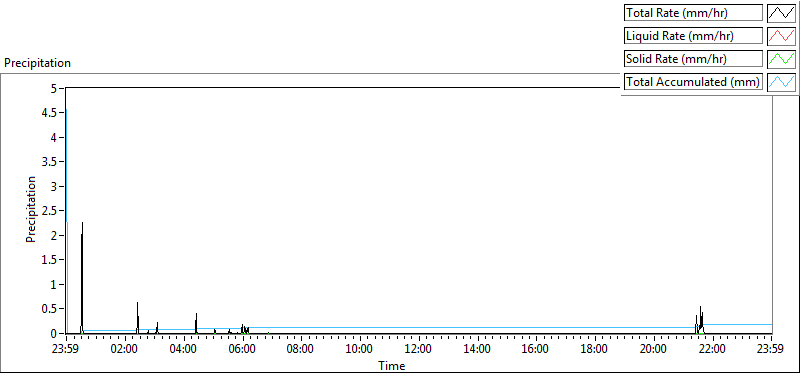Click the Total Accumulated blue line icon
Screen dimensions: 800x373
point(781,82)
